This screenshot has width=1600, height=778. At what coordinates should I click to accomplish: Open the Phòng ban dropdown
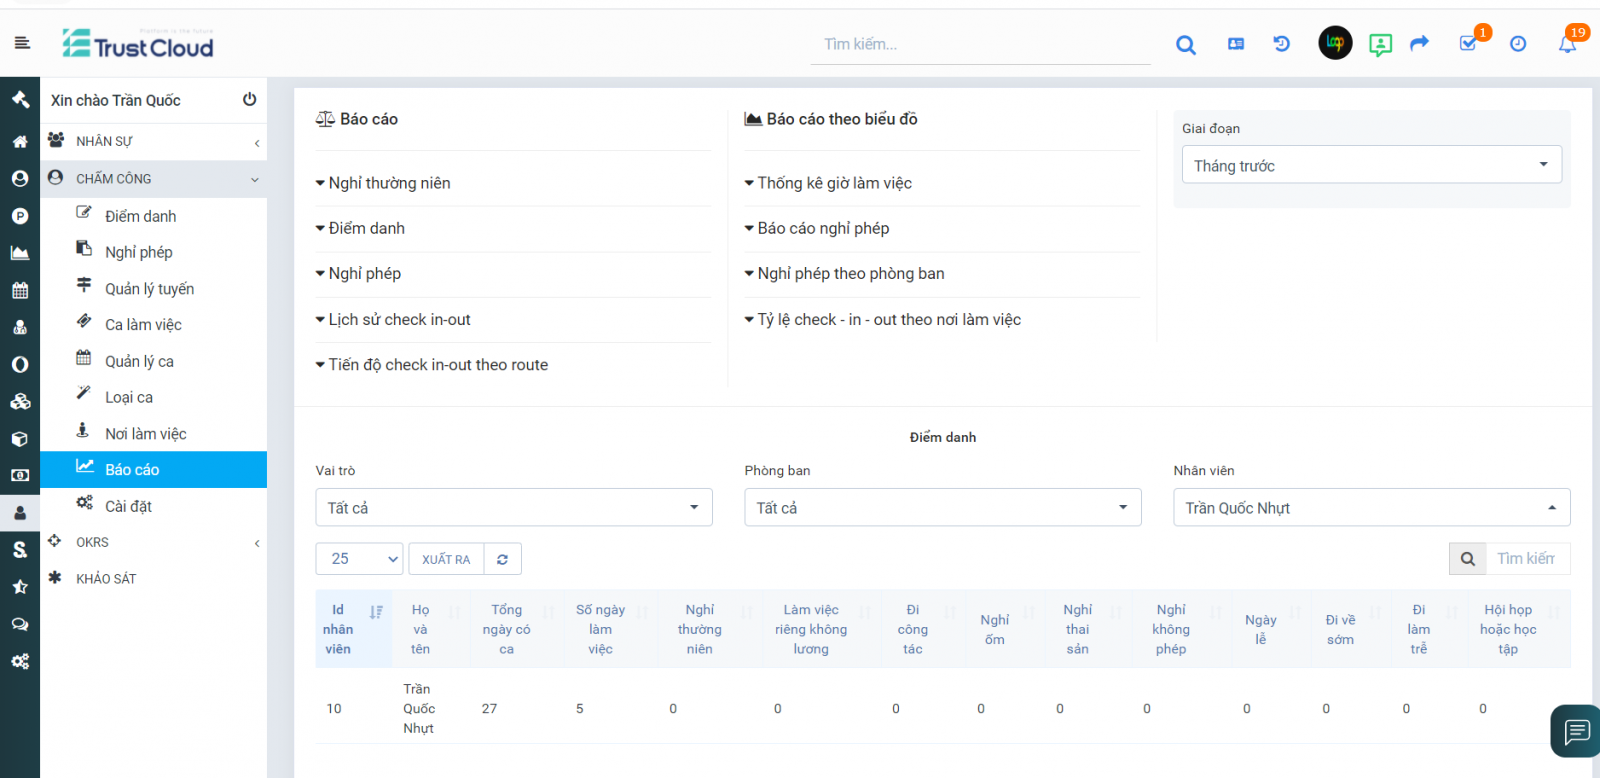click(x=942, y=508)
